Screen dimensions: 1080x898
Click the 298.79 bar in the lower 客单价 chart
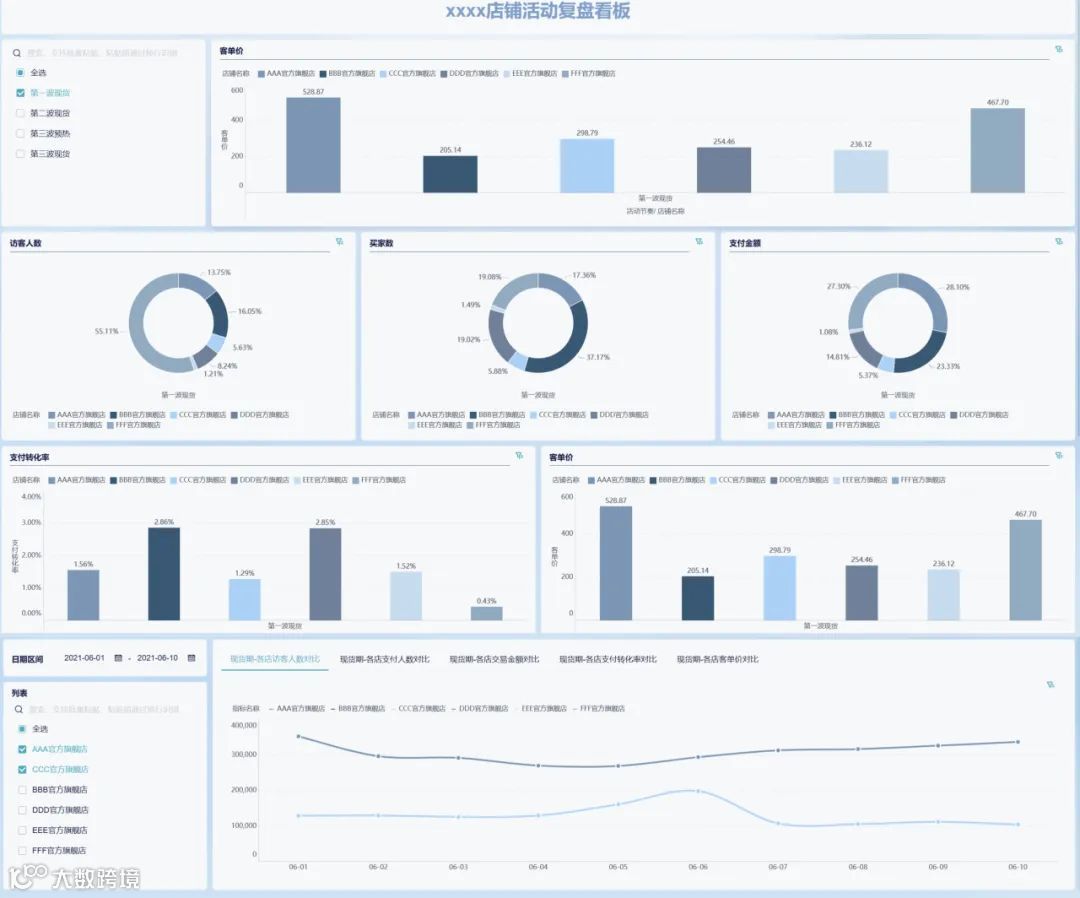tap(779, 587)
